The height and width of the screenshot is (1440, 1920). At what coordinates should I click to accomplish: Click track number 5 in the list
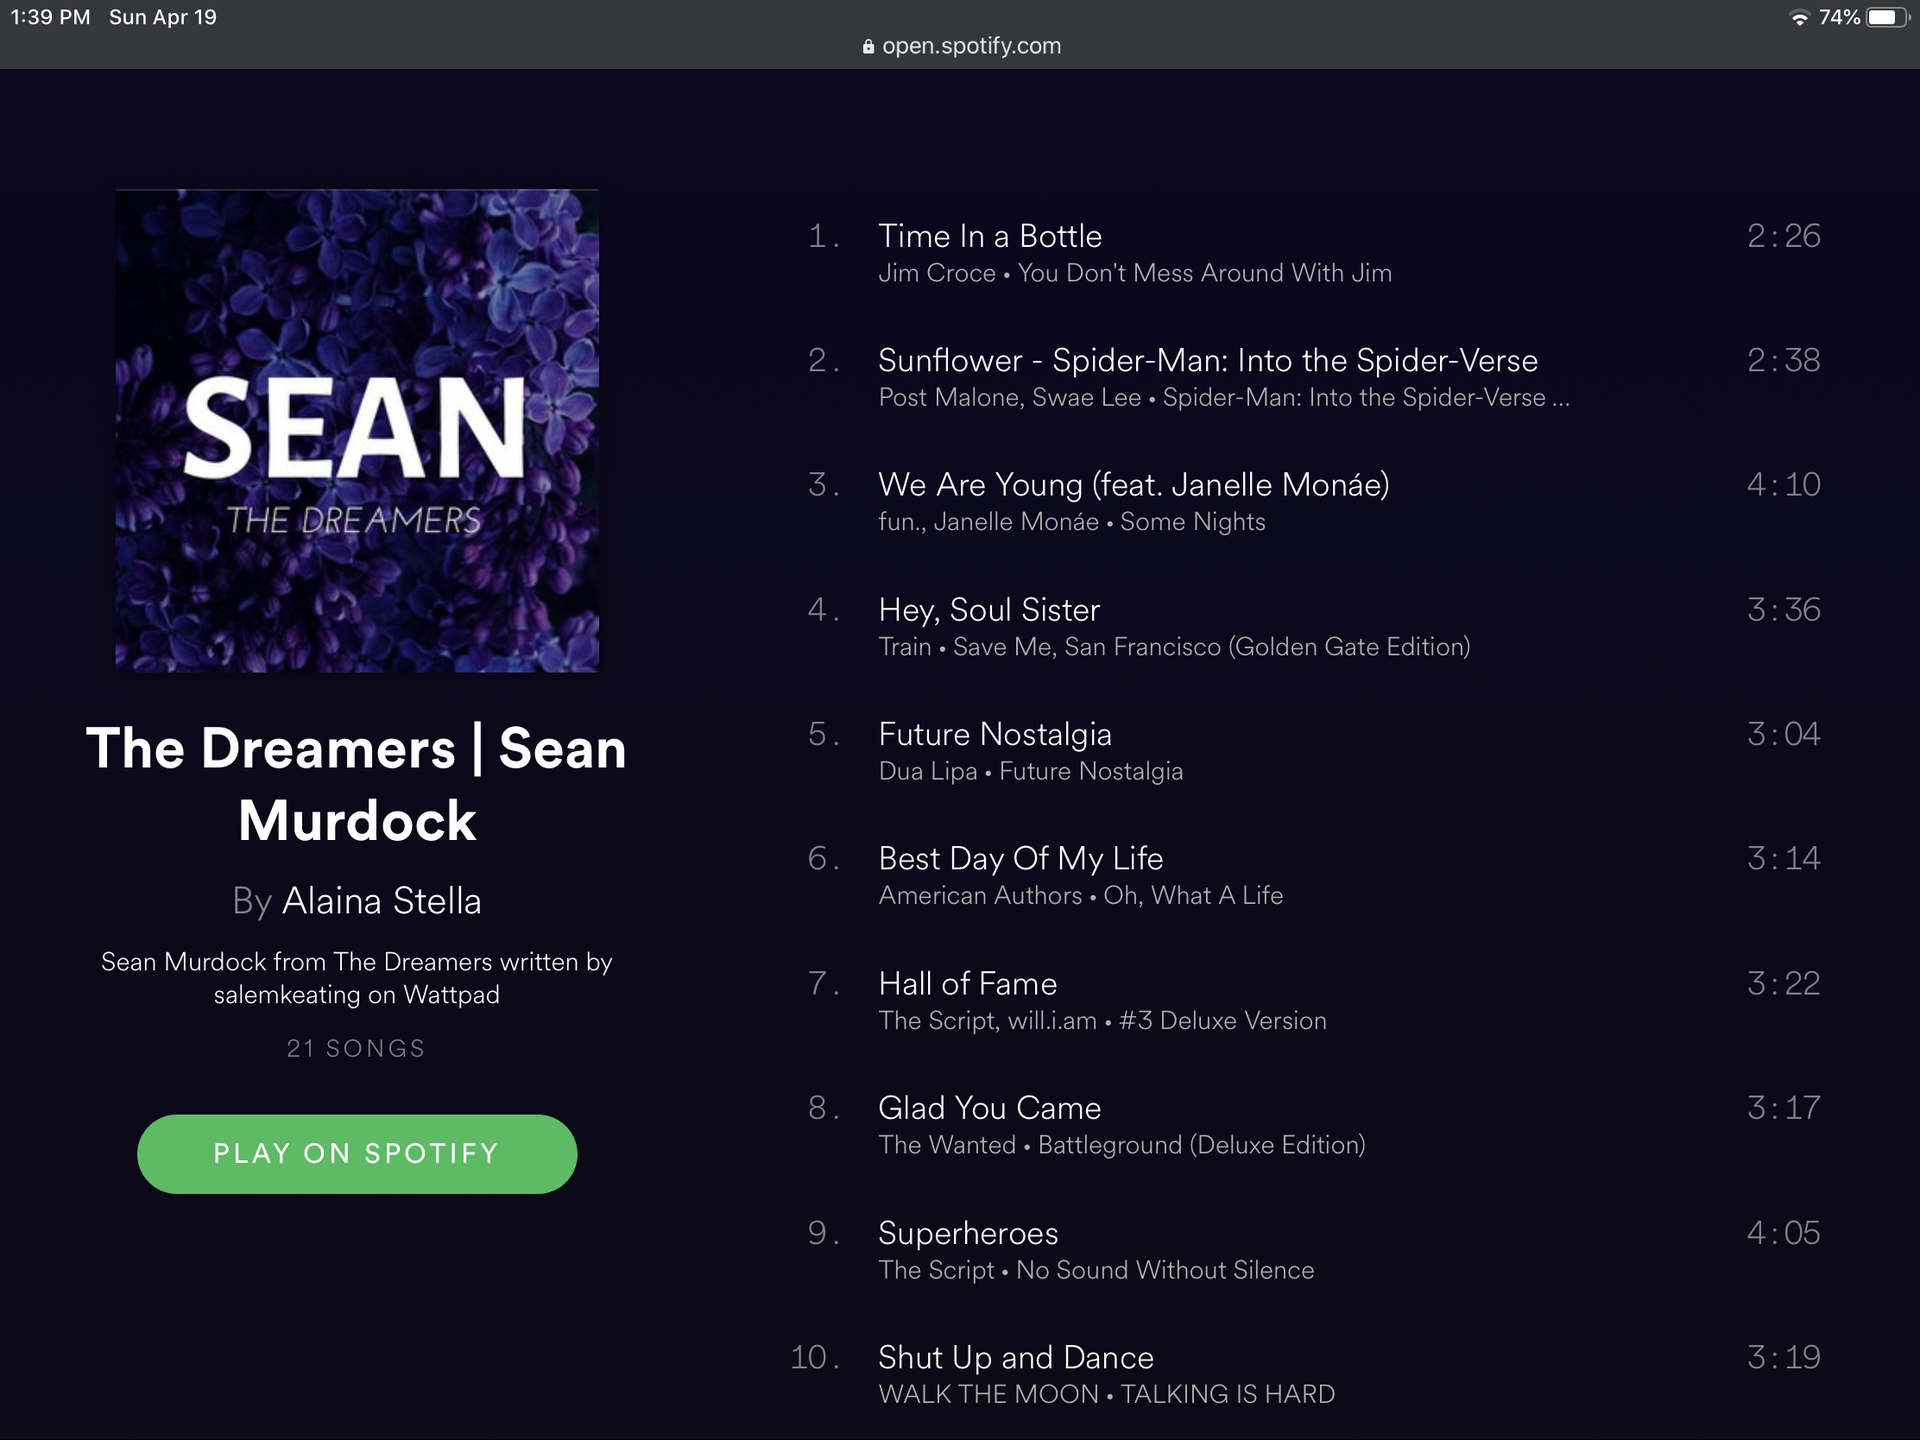point(822,734)
